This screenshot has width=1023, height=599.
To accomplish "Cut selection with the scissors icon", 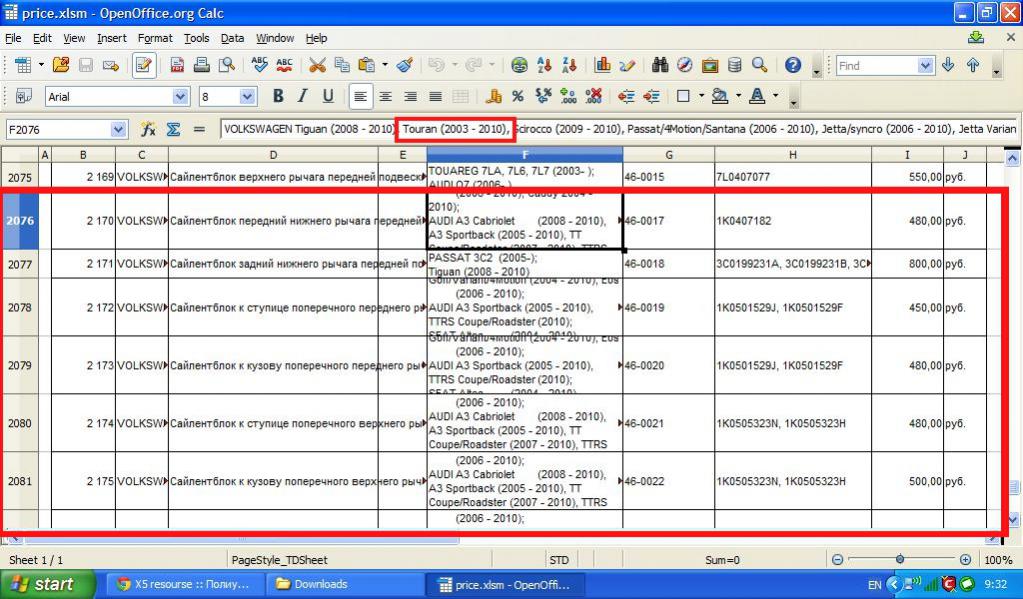I will 317,65.
